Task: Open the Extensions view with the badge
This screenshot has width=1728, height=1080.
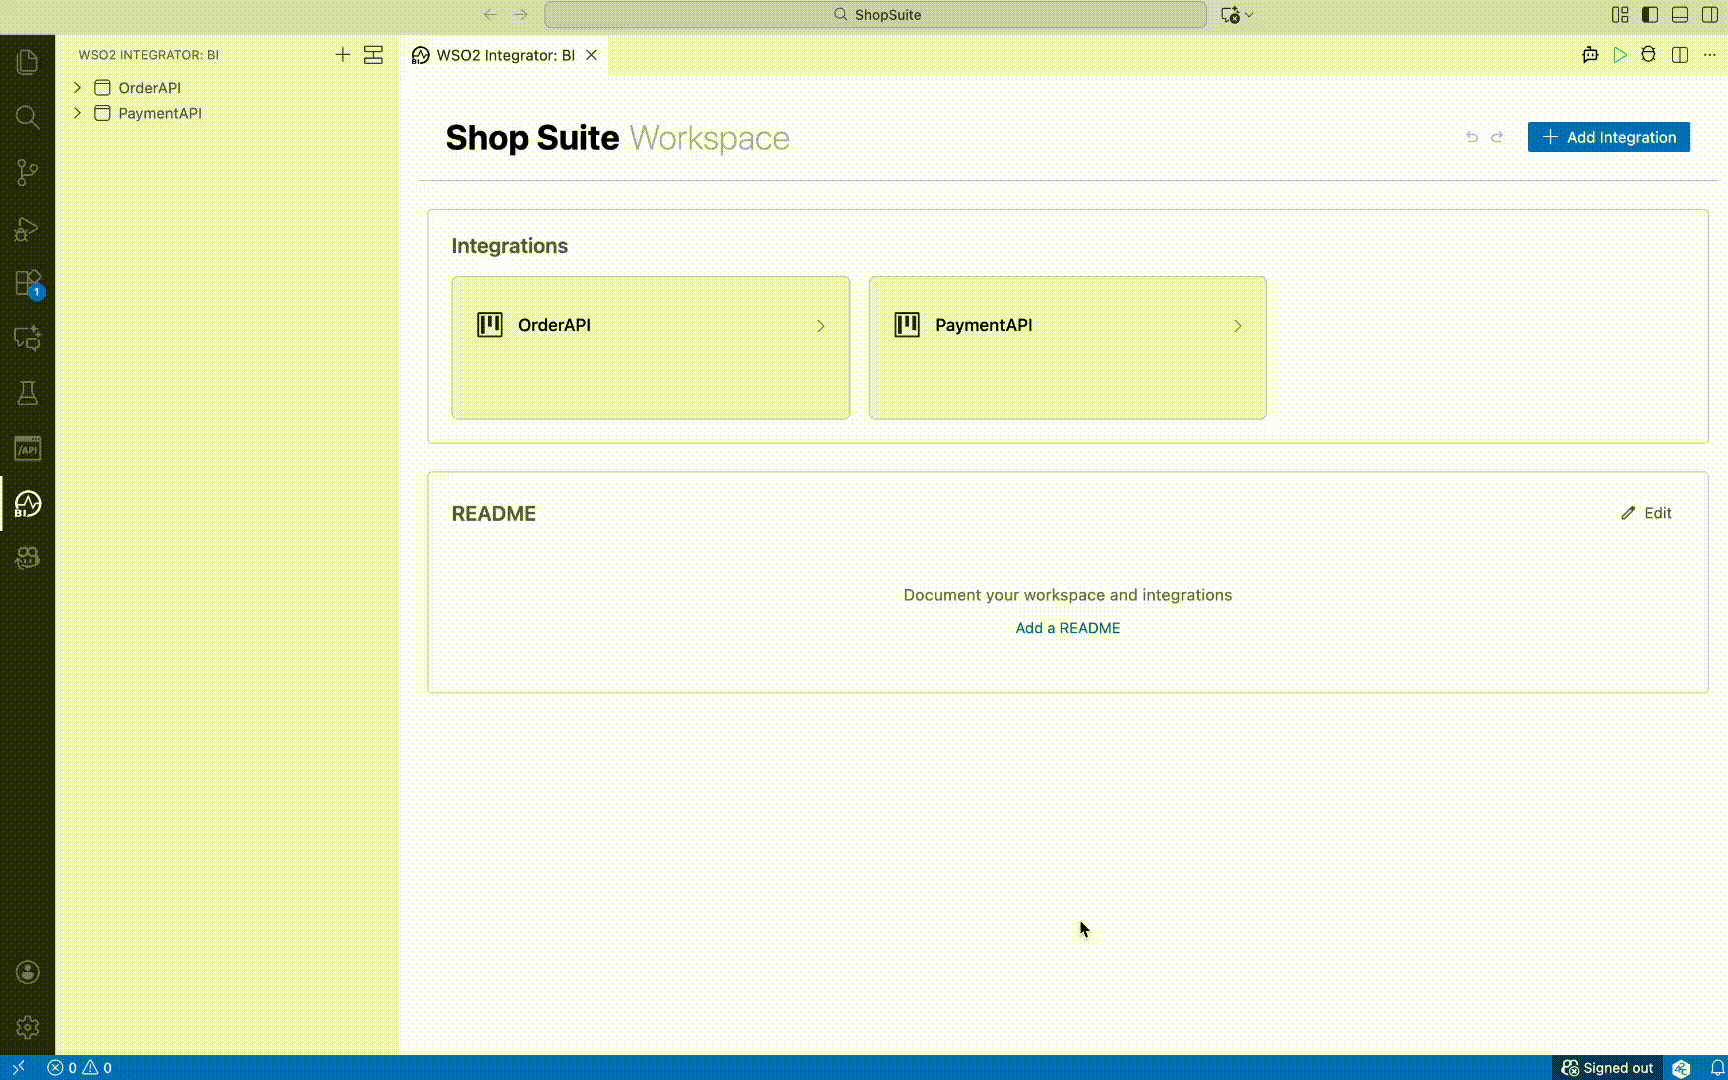Action: coord(27,282)
